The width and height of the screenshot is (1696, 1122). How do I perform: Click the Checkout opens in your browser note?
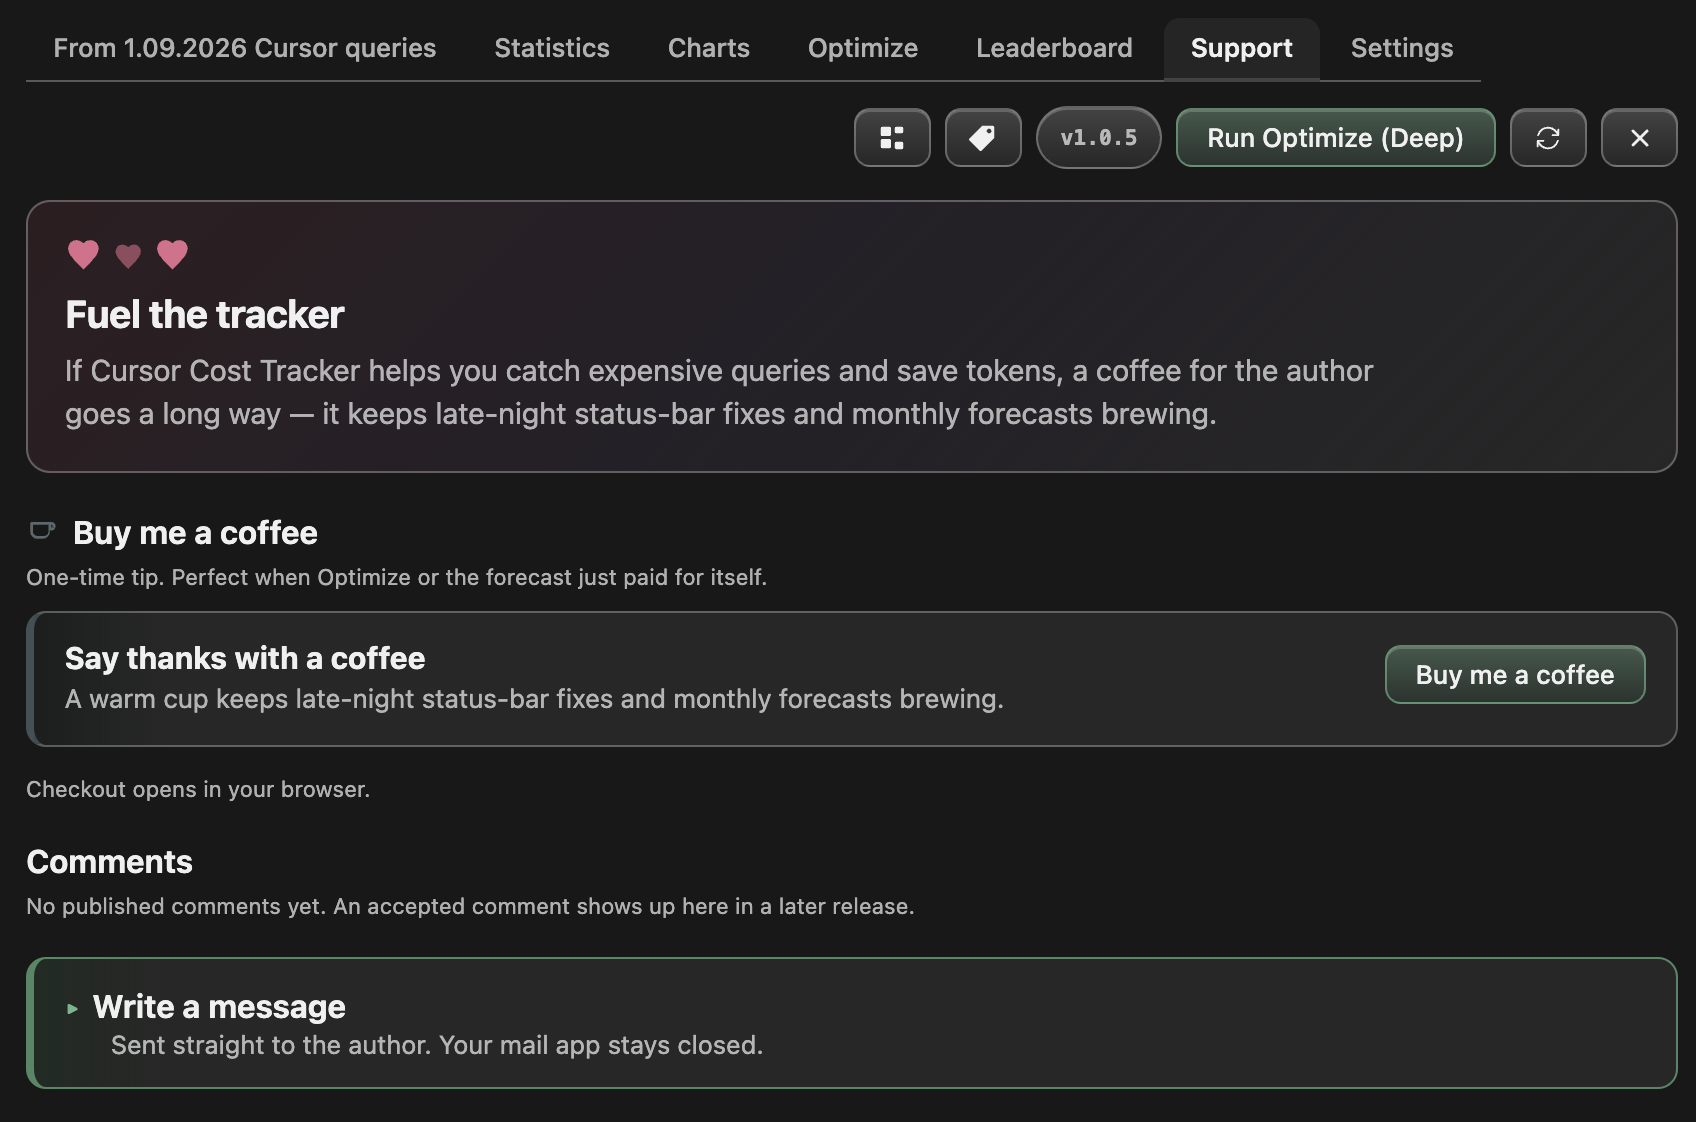pos(198,789)
